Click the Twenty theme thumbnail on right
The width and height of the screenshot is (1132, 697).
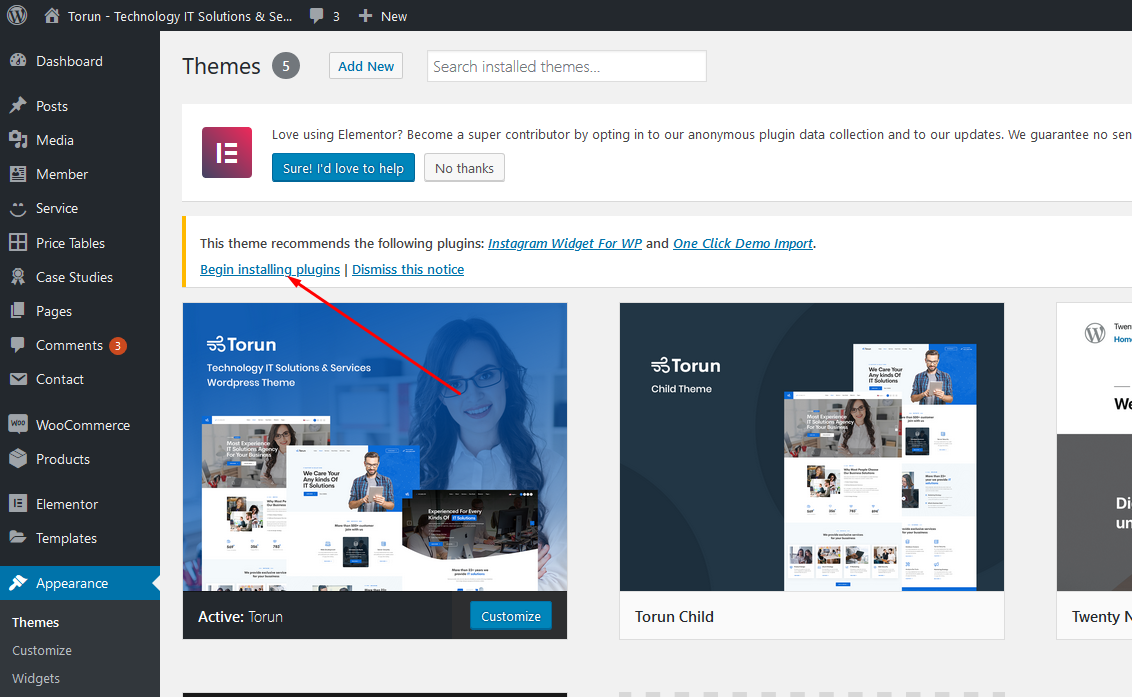coord(1094,447)
